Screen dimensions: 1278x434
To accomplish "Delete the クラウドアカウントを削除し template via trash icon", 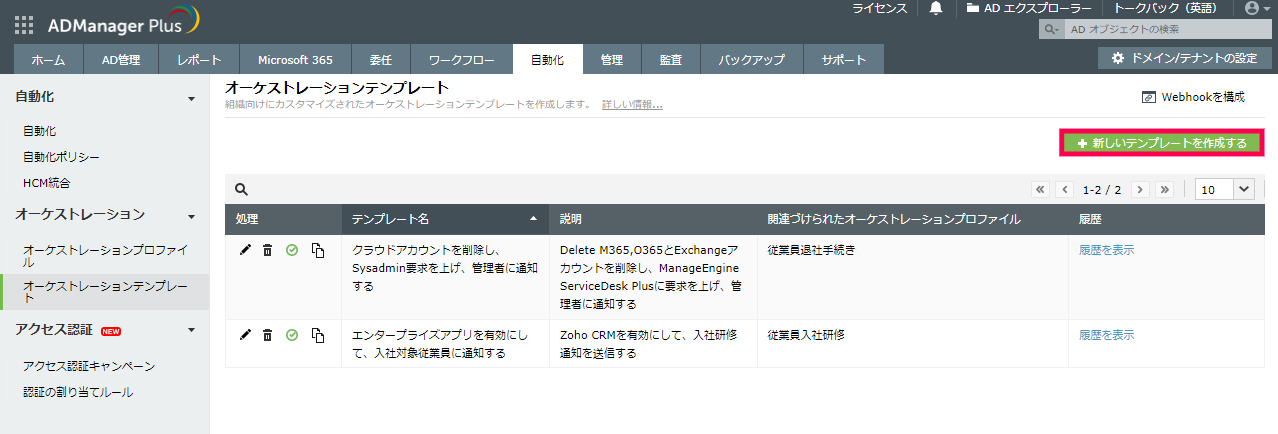I will pos(267,250).
